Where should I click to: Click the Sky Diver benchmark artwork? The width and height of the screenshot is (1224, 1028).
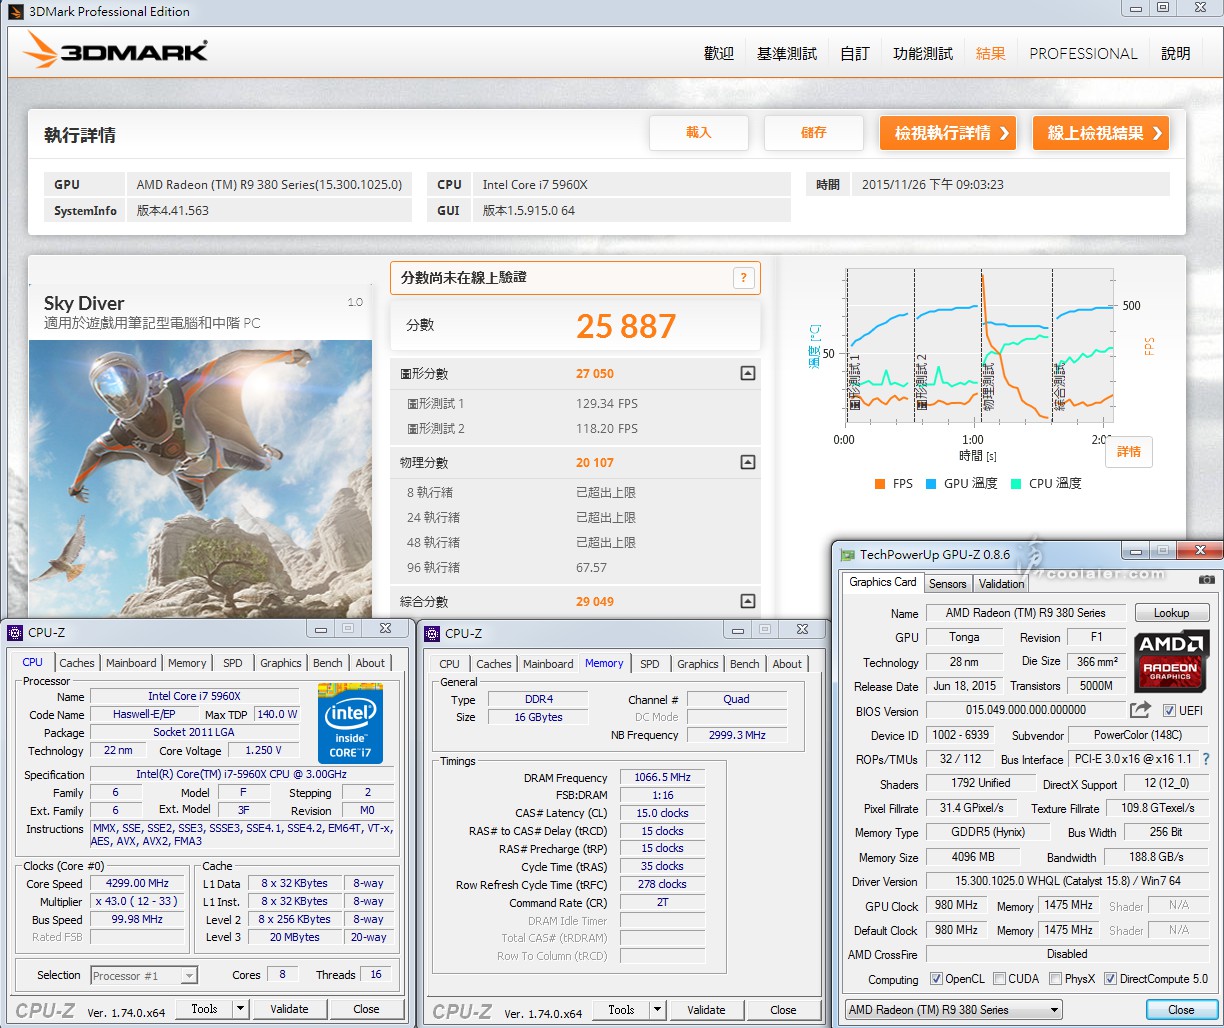[200, 478]
